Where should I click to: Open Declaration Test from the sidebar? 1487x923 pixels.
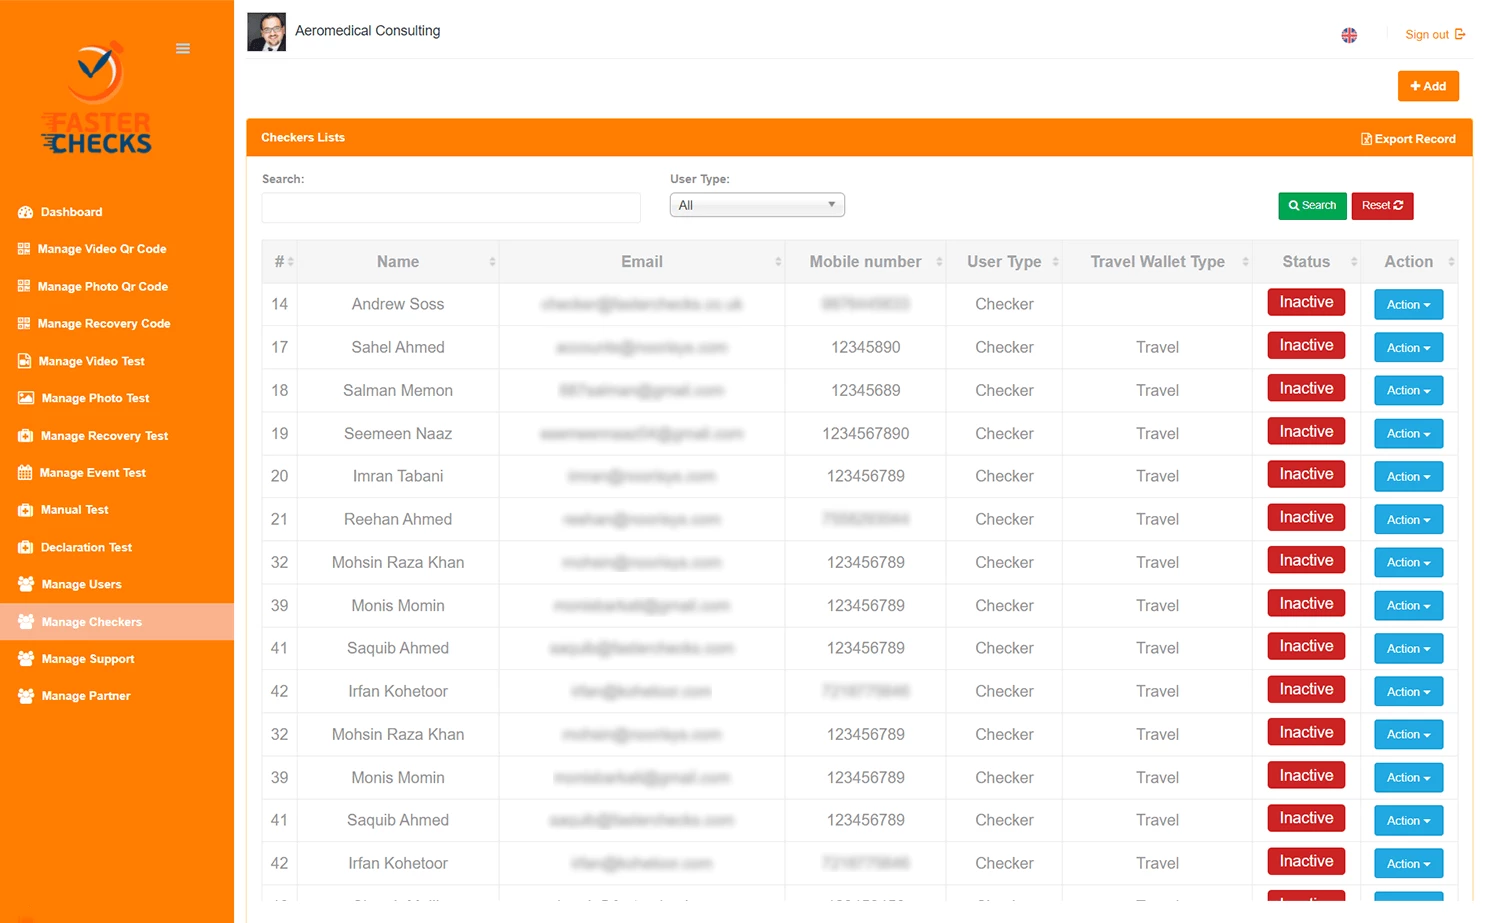point(86,547)
